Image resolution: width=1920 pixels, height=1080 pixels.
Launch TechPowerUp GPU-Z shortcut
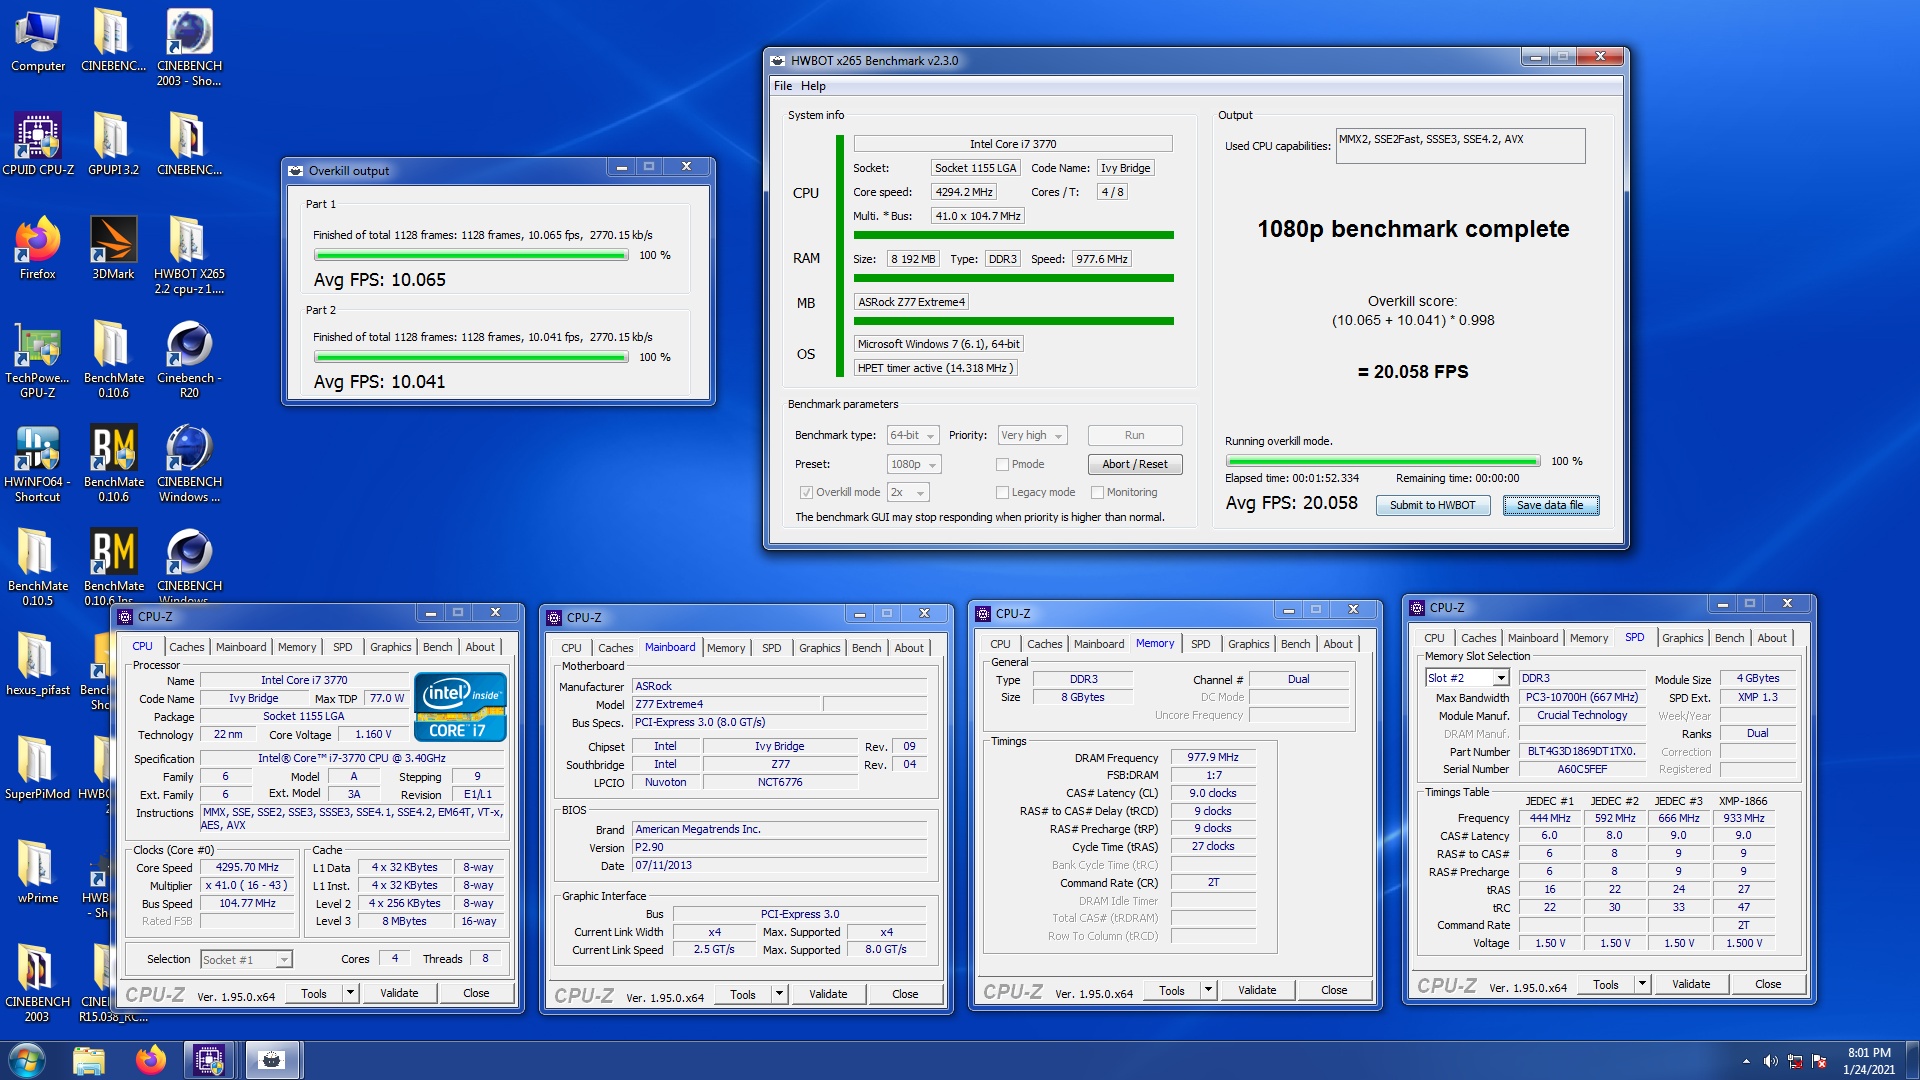(x=38, y=359)
